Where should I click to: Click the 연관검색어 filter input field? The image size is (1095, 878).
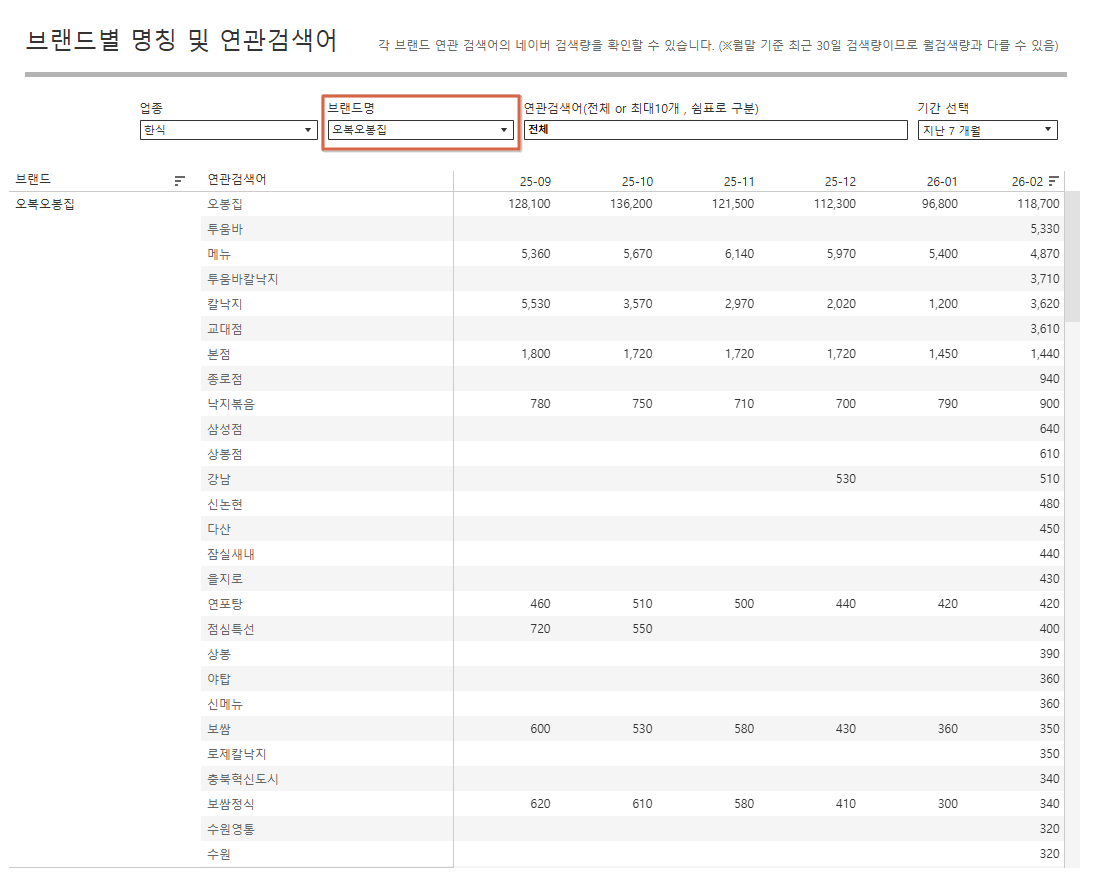coord(715,130)
